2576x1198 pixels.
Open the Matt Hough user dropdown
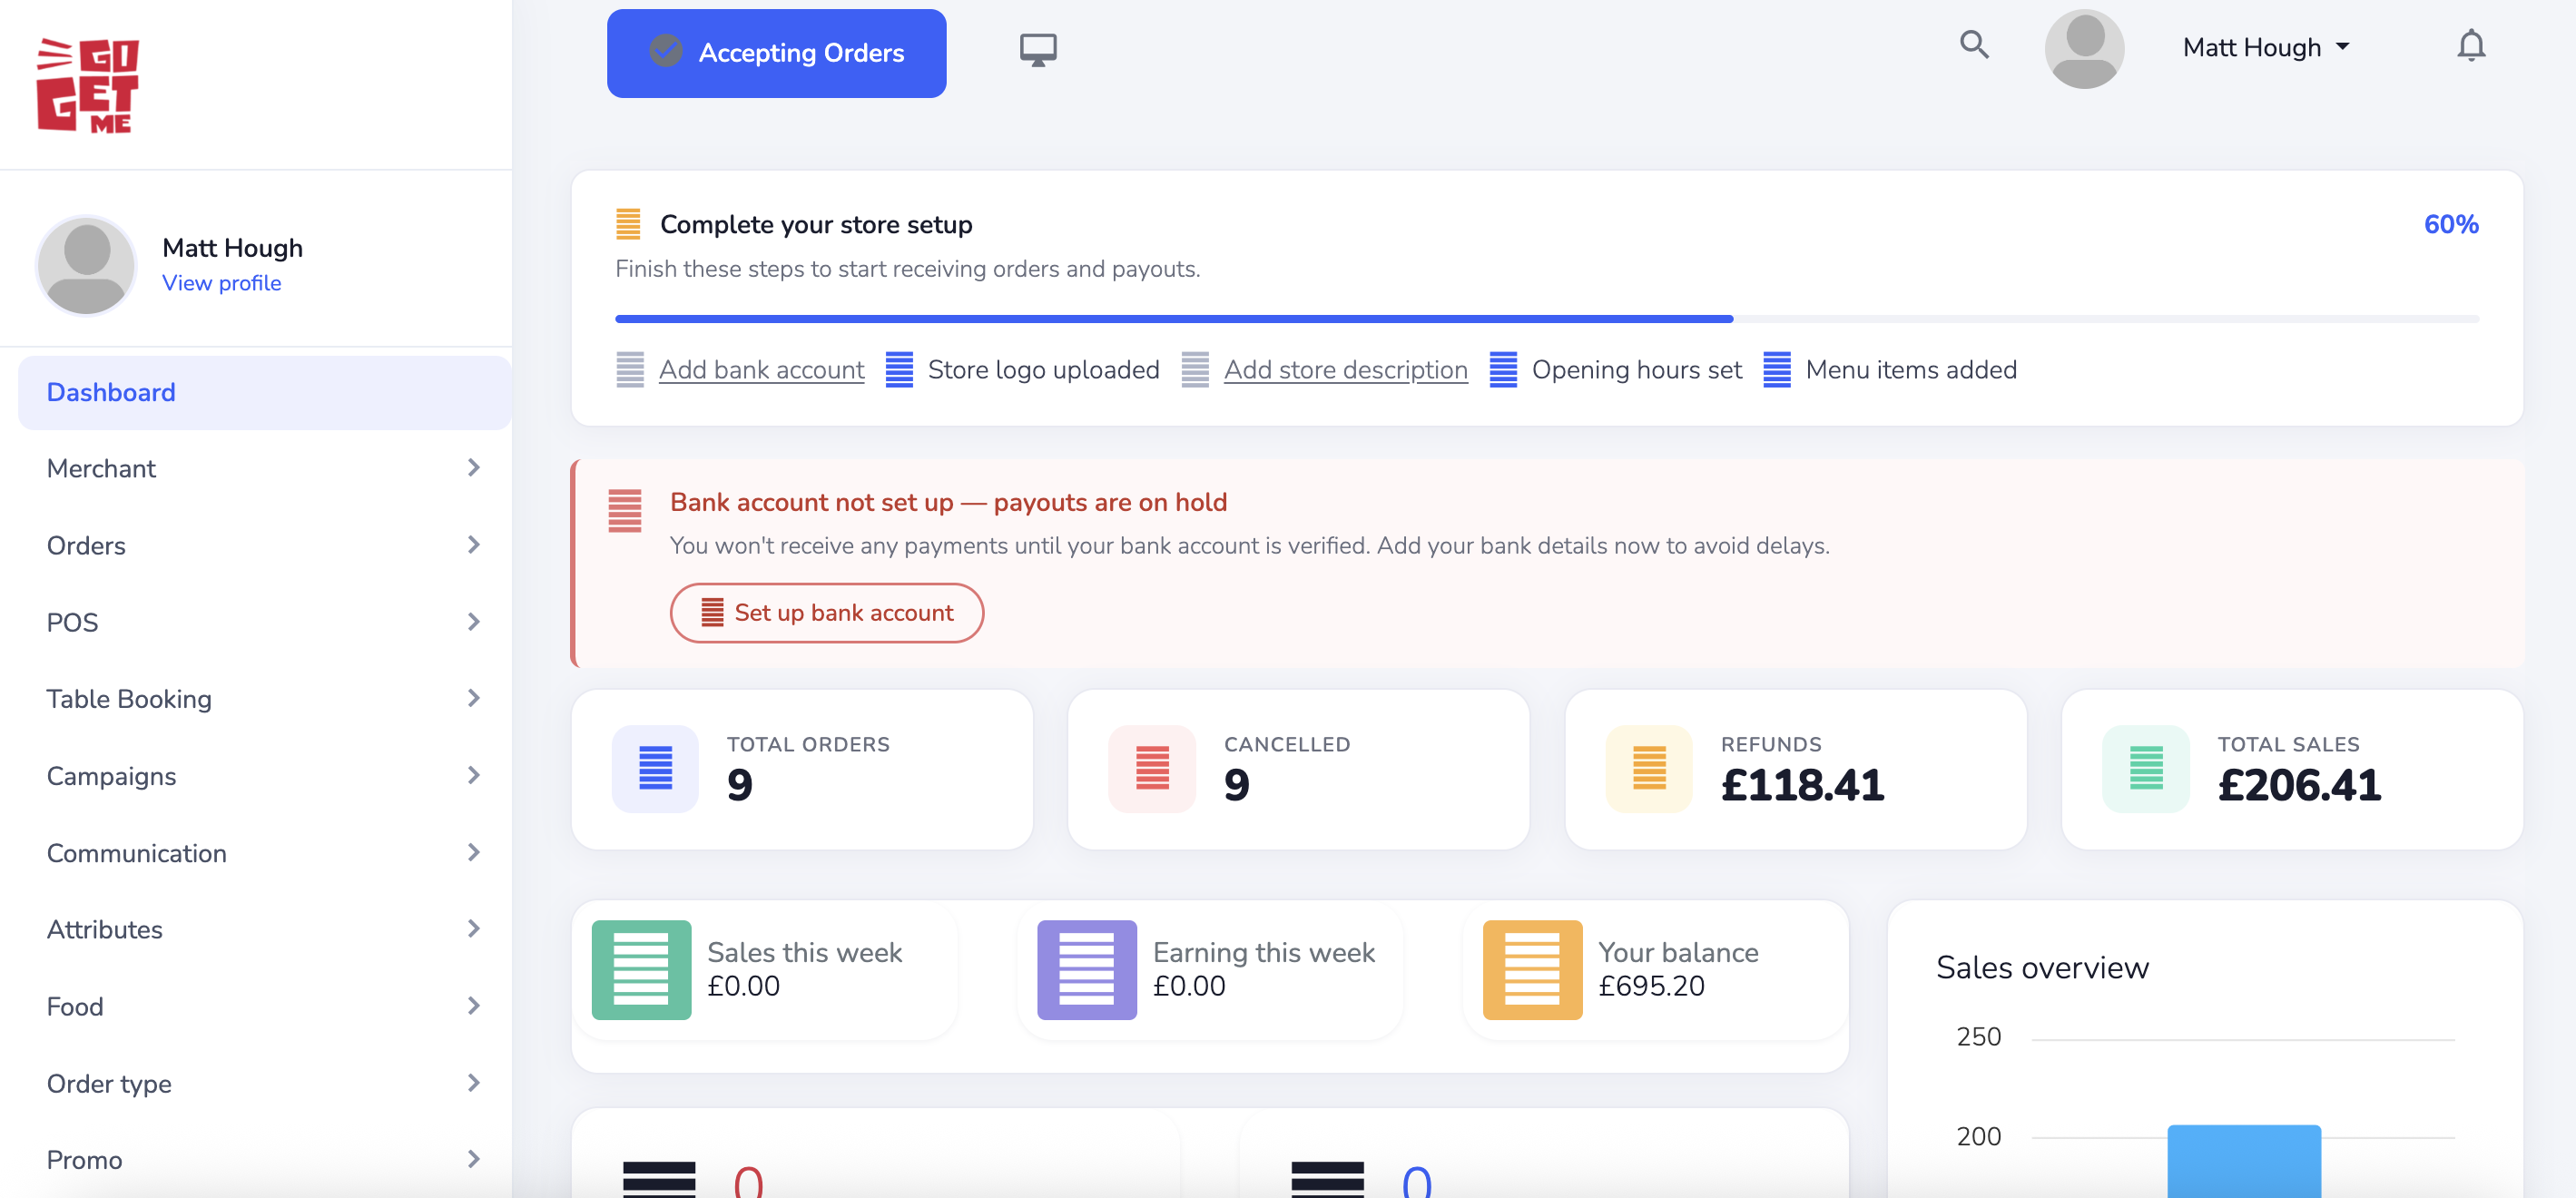click(x=2265, y=47)
